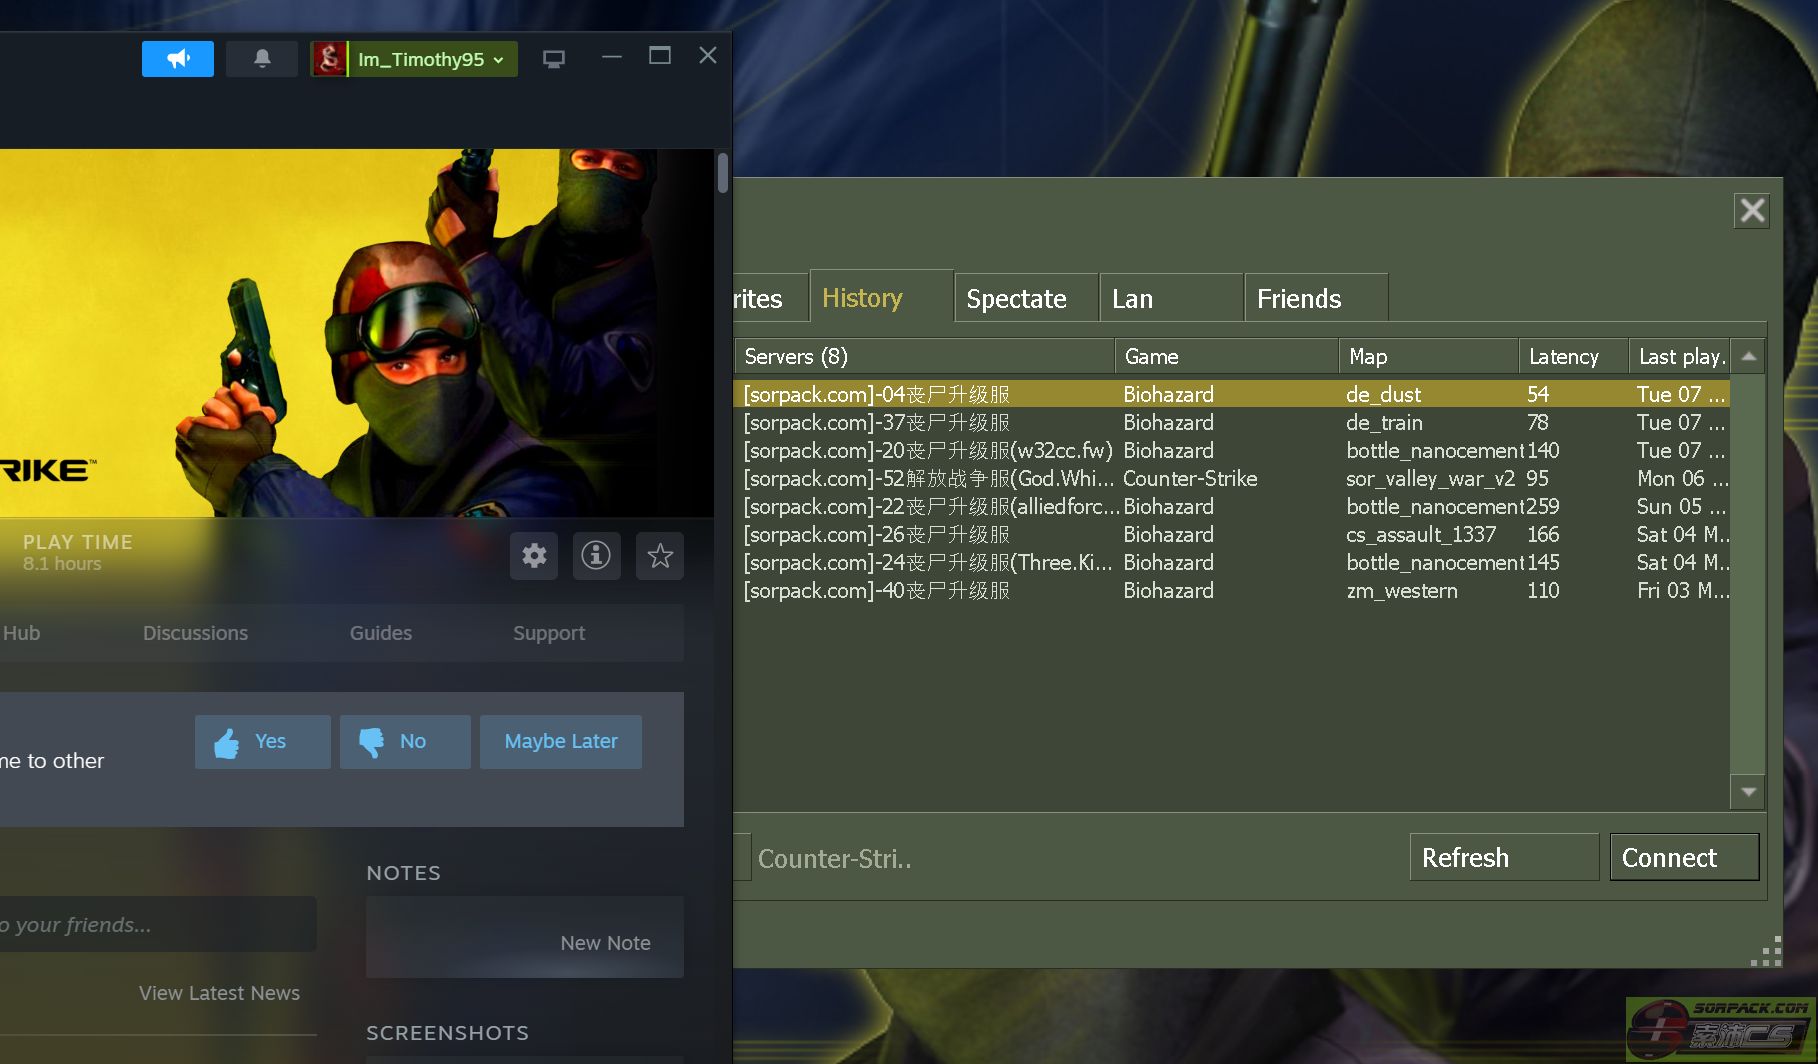This screenshot has height=1064, width=1818.
Task: Click Yes to recommend the game
Action: (263, 742)
